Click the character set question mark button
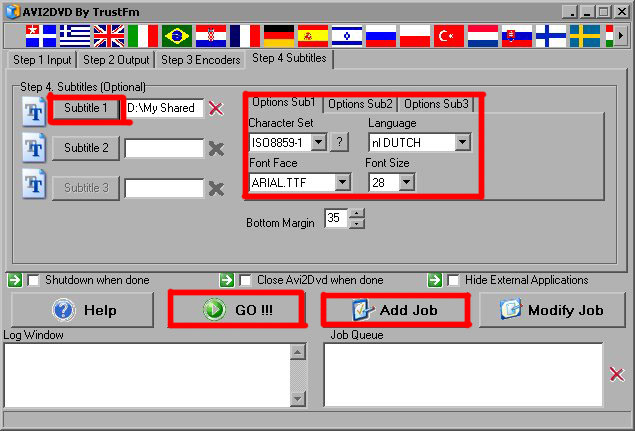This screenshot has height=431, width=635. pyautogui.click(x=339, y=142)
